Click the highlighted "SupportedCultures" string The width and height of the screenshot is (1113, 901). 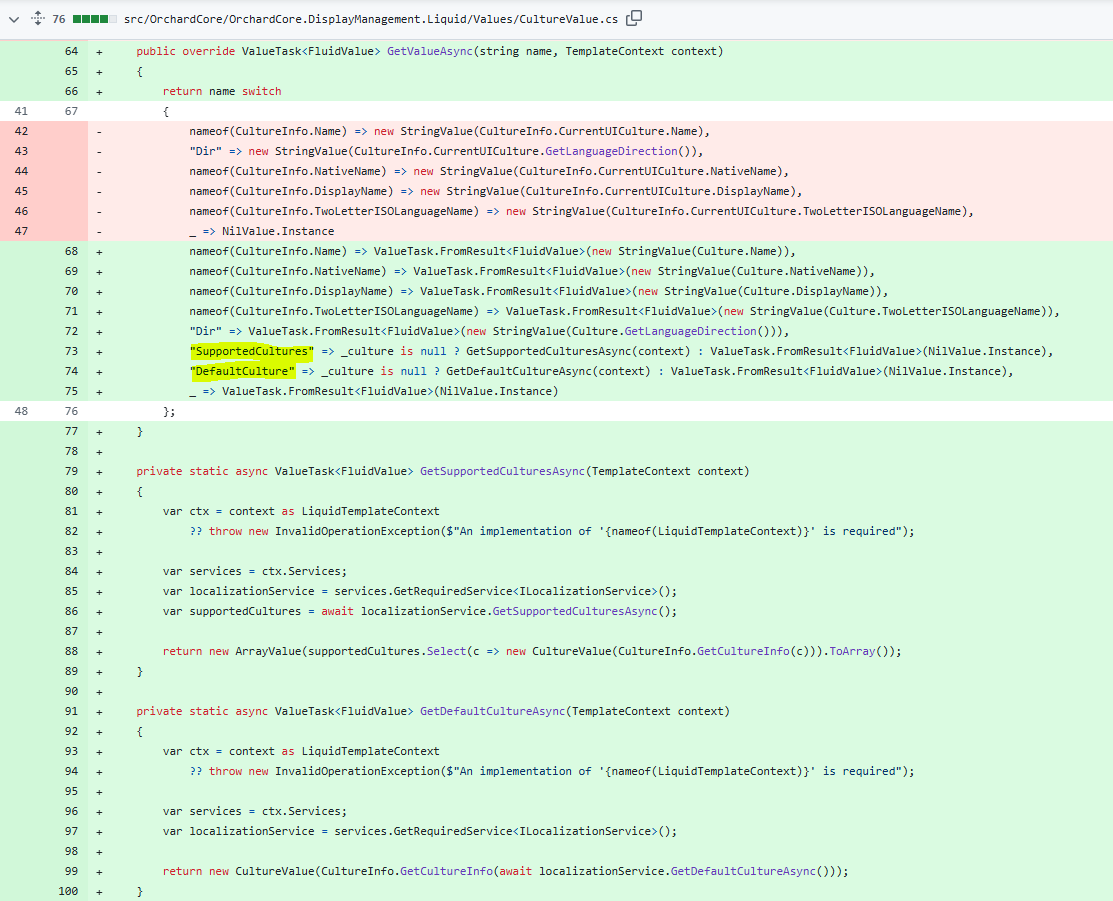pyautogui.click(x=251, y=351)
